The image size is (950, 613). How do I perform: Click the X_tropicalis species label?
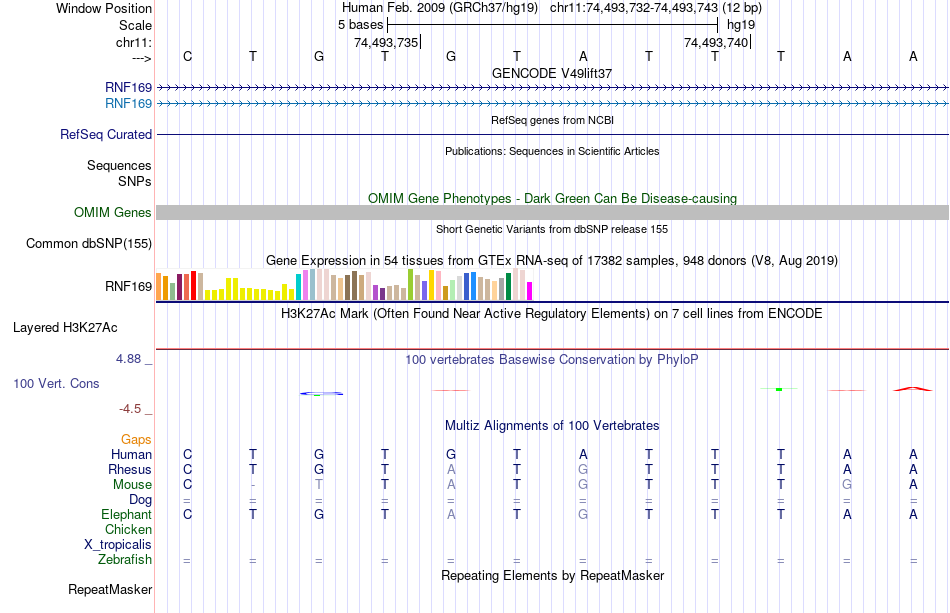(118, 545)
